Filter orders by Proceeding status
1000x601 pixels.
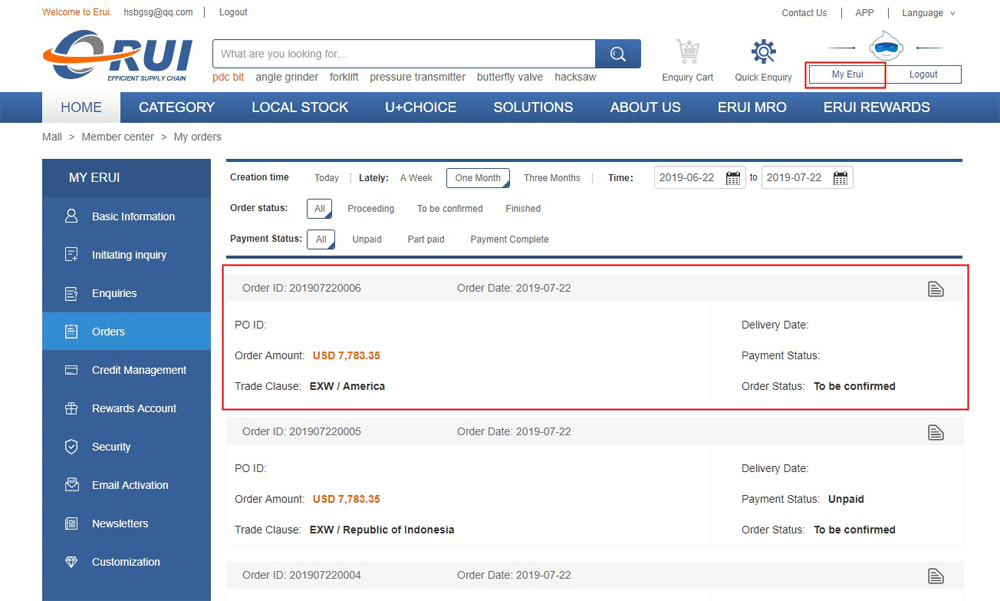click(371, 209)
